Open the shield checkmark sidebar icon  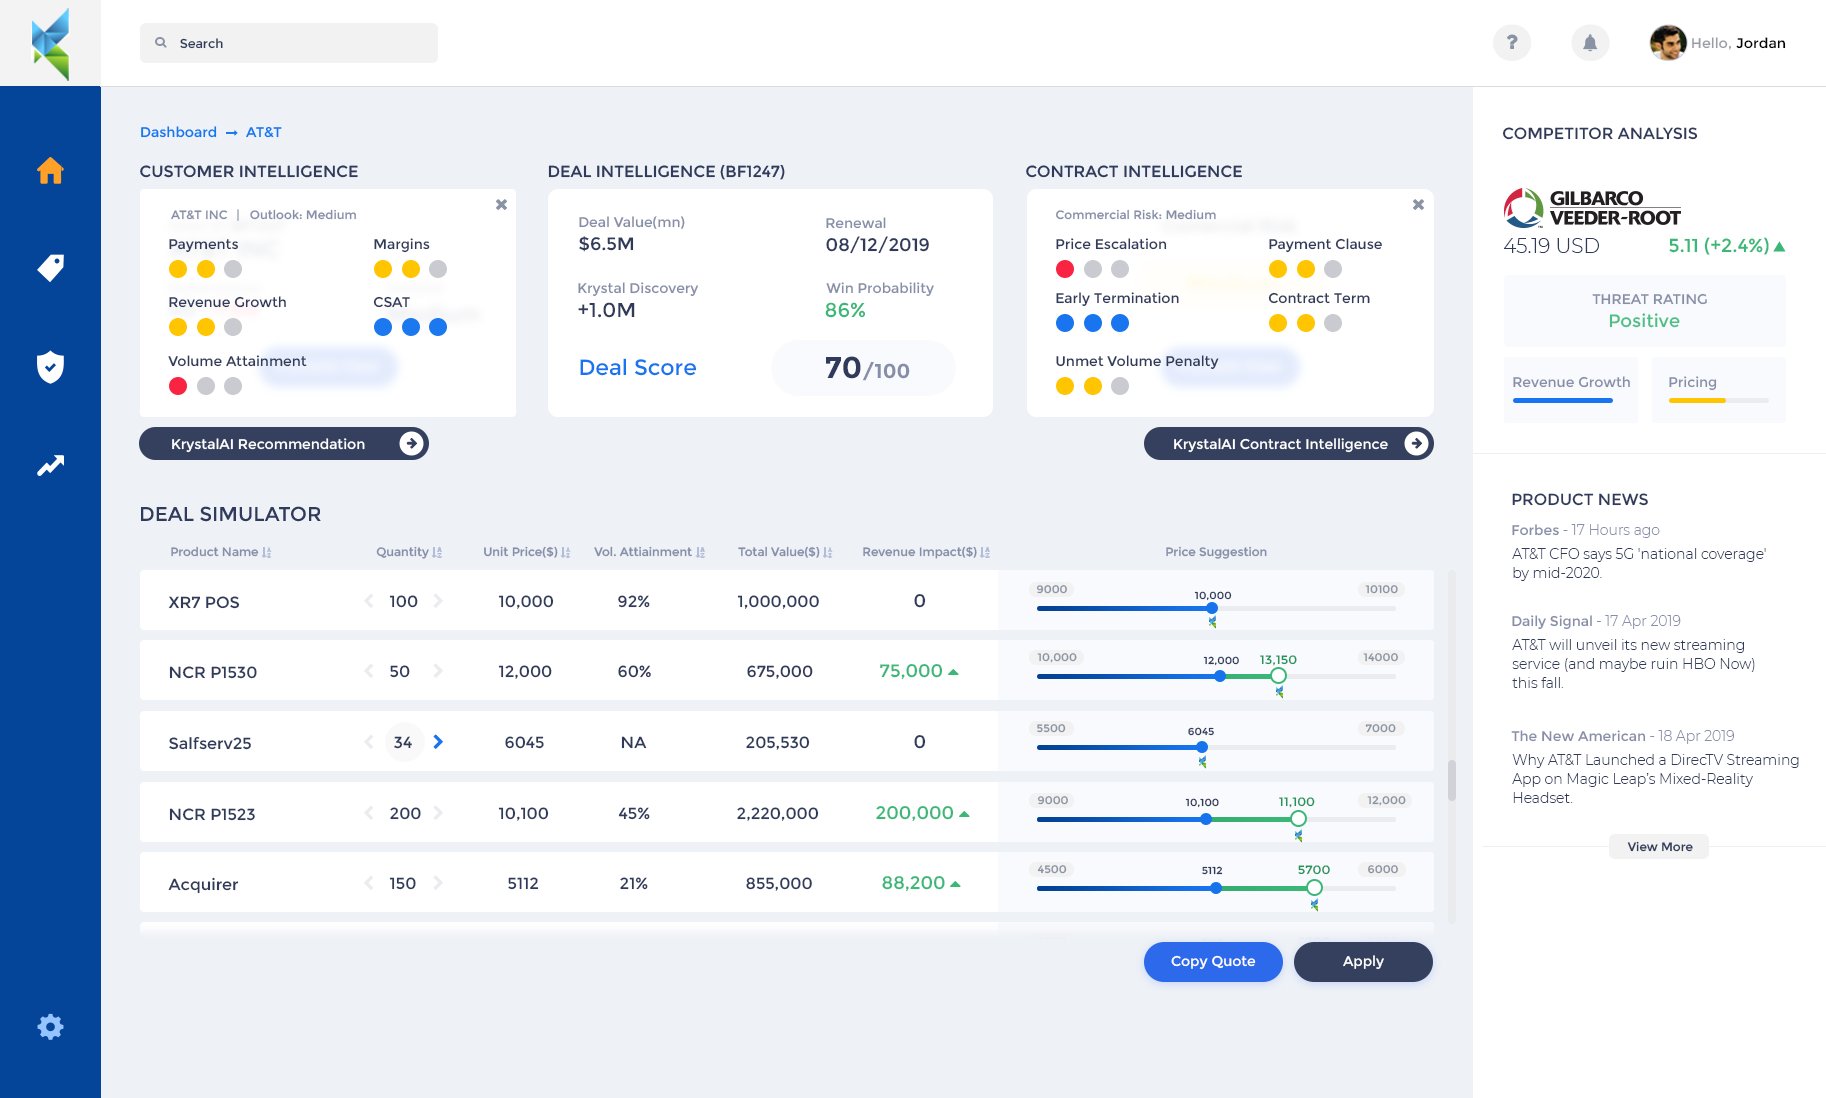click(x=50, y=367)
